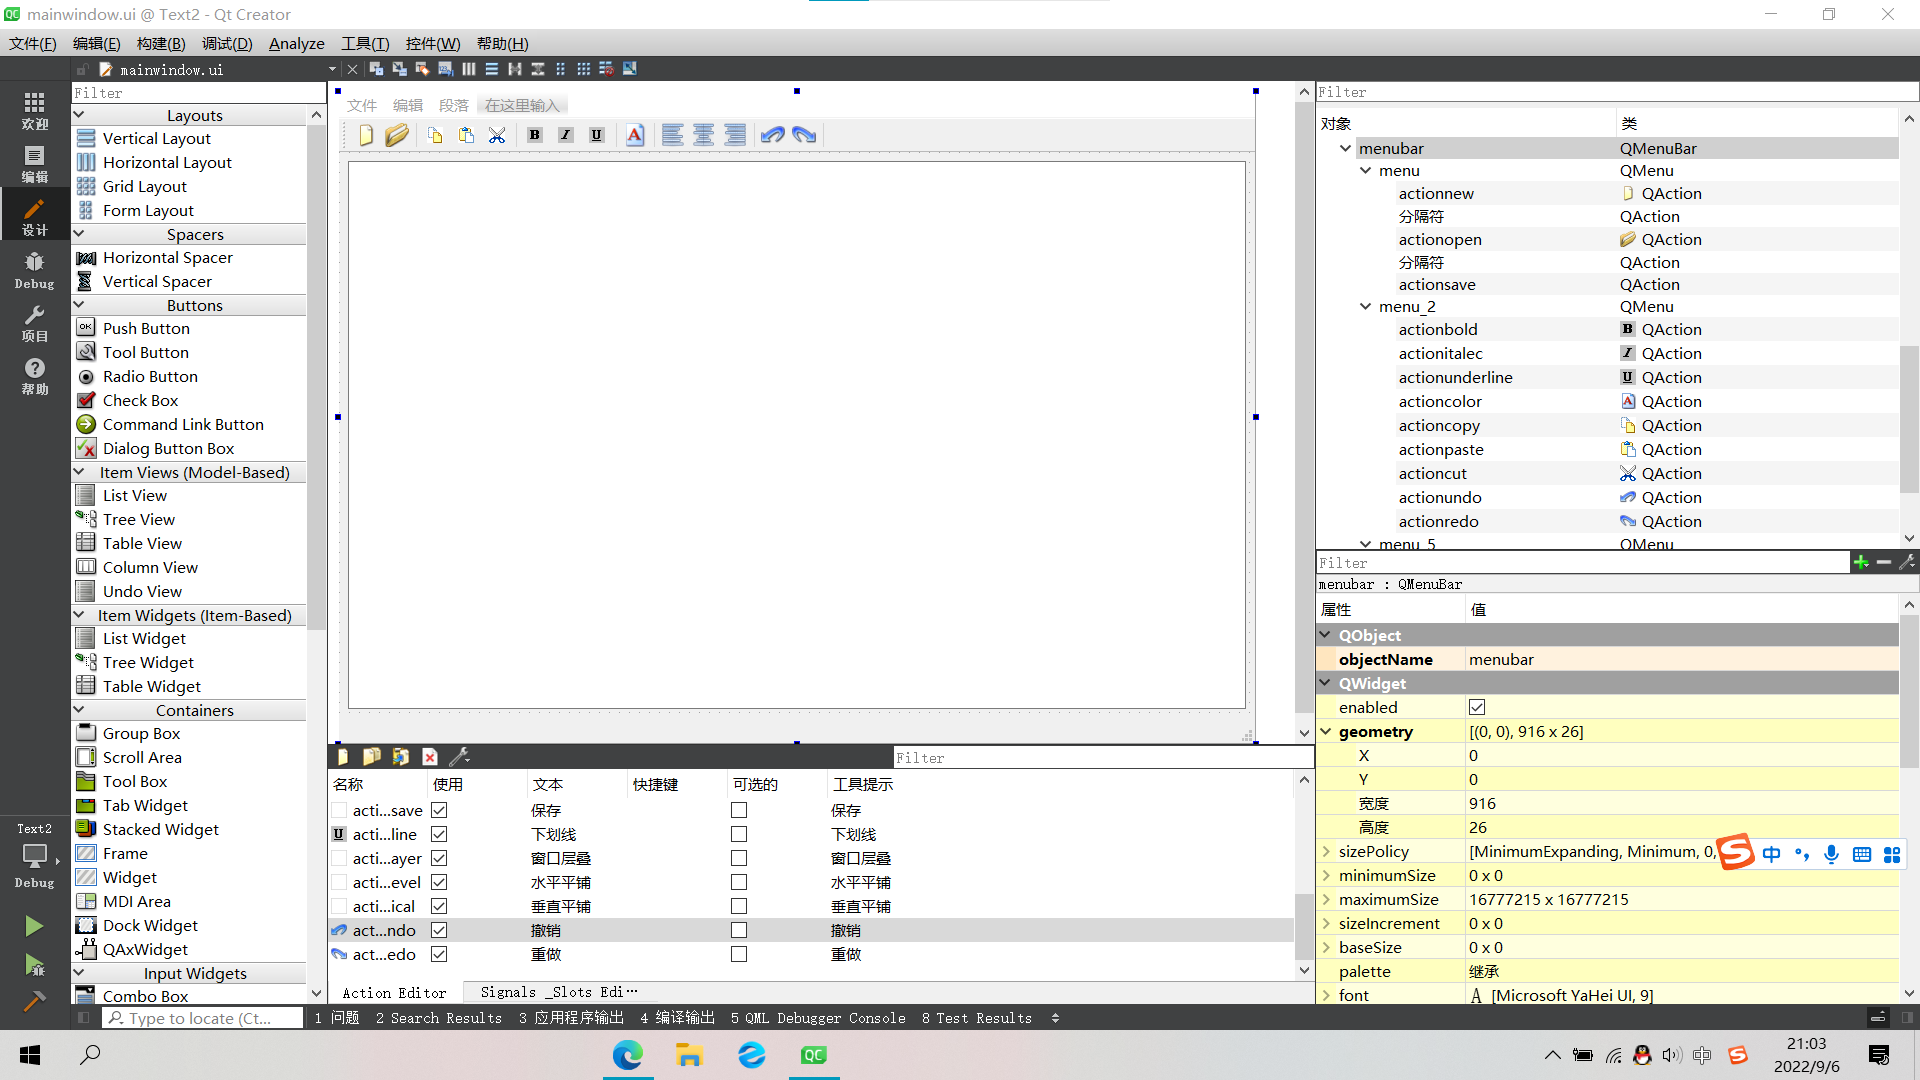Uncheck the enabled property checkbox
This screenshot has height=1080, width=1920.
[1477, 707]
